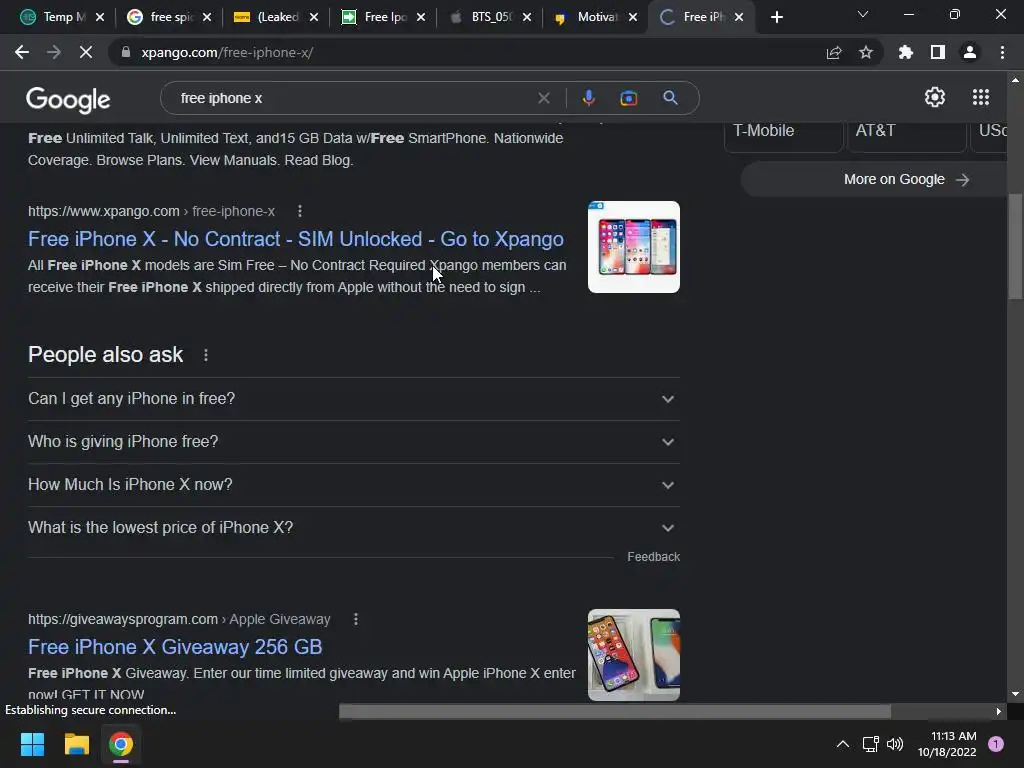Share this page icon in address bar
Viewport: 1024px width, 768px height.
(834, 52)
